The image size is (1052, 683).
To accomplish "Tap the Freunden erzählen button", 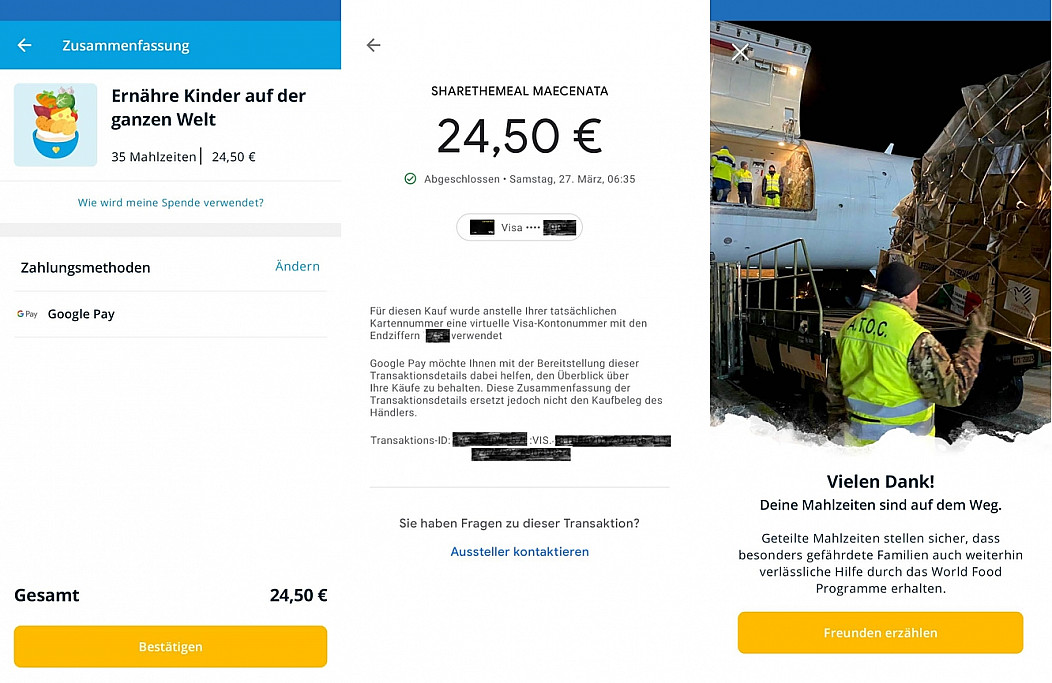I will click(x=880, y=633).
